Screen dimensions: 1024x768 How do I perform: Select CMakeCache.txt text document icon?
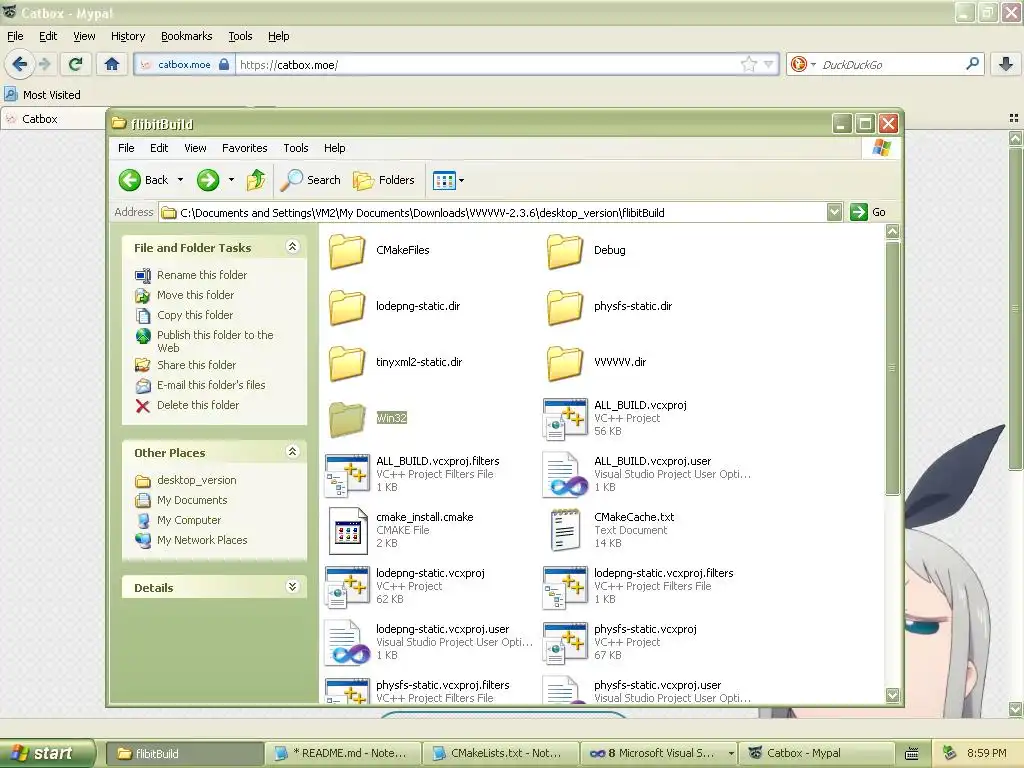coord(565,530)
